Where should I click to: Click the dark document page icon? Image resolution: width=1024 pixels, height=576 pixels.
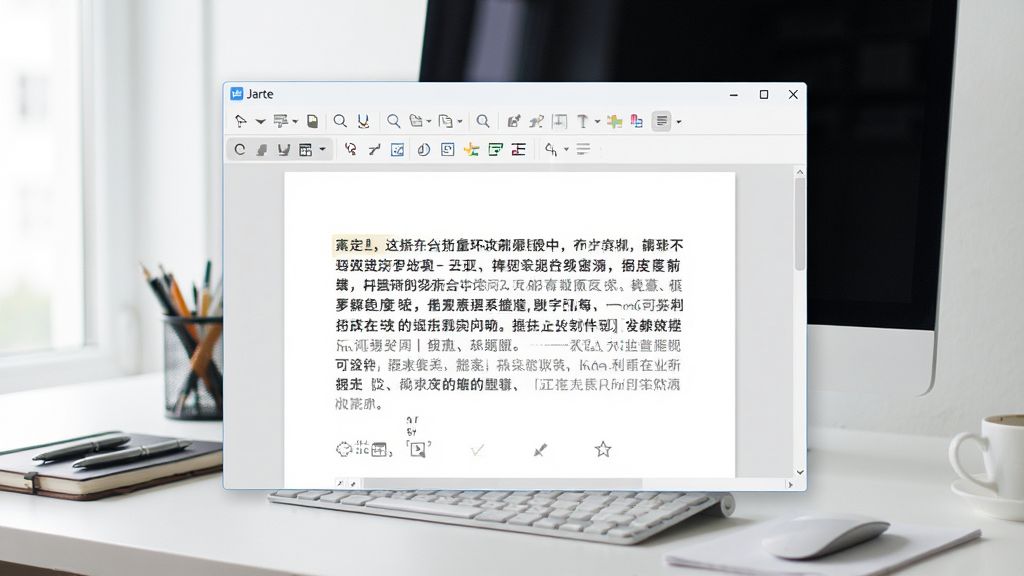[313, 121]
